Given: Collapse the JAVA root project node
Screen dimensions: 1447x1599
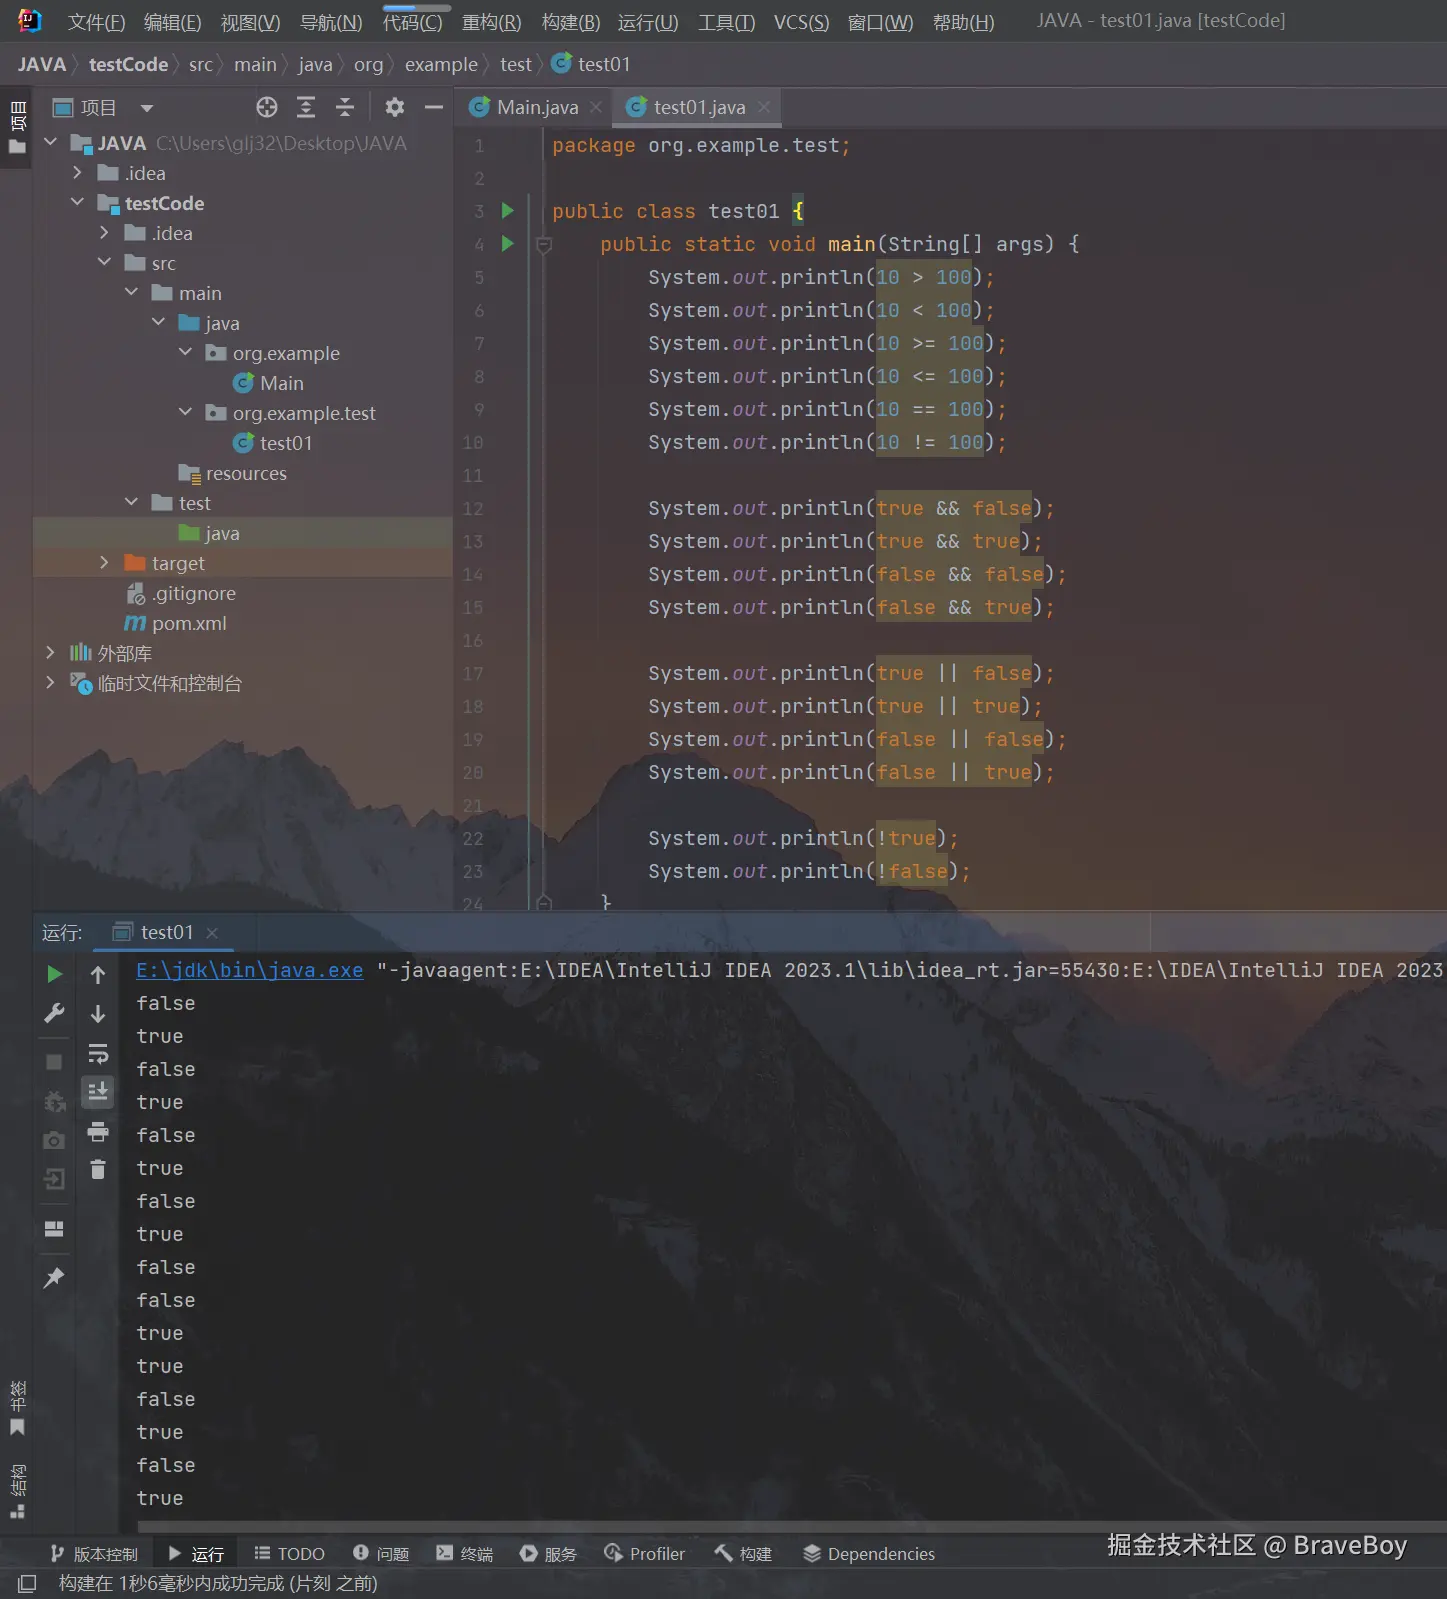Looking at the screenshot, I should [x=51, y=143].
